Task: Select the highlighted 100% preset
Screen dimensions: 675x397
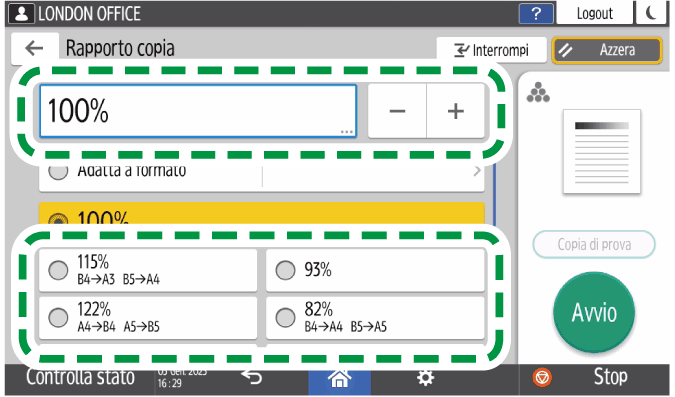Action: pyautogui.click(x=262, y=214)
